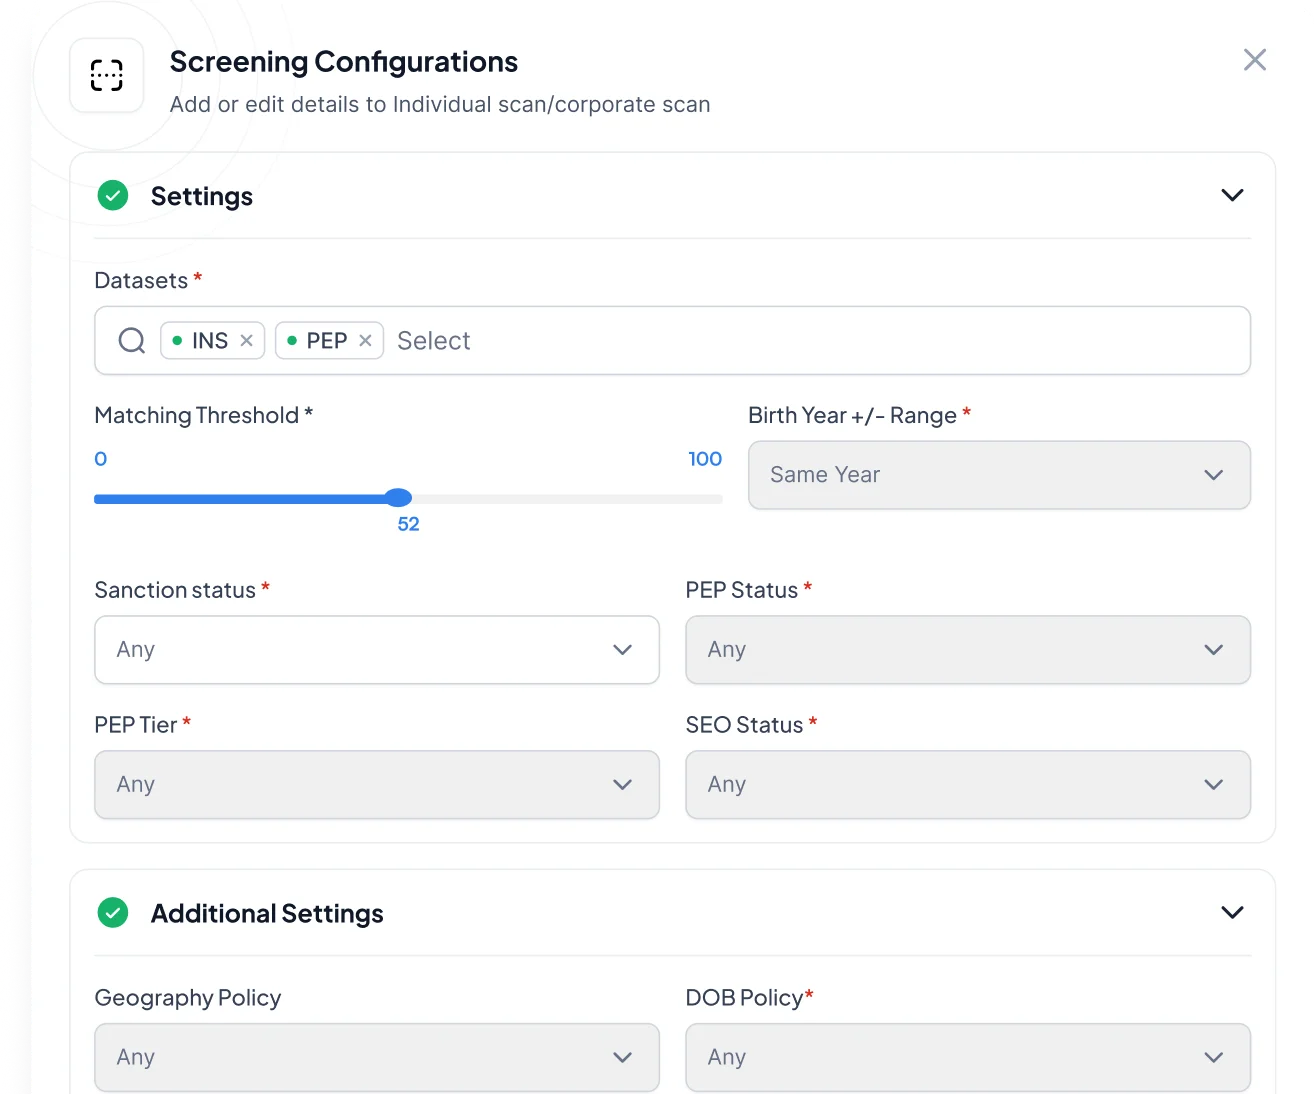Open the PEP Tier dropdown

pos(376,785)
